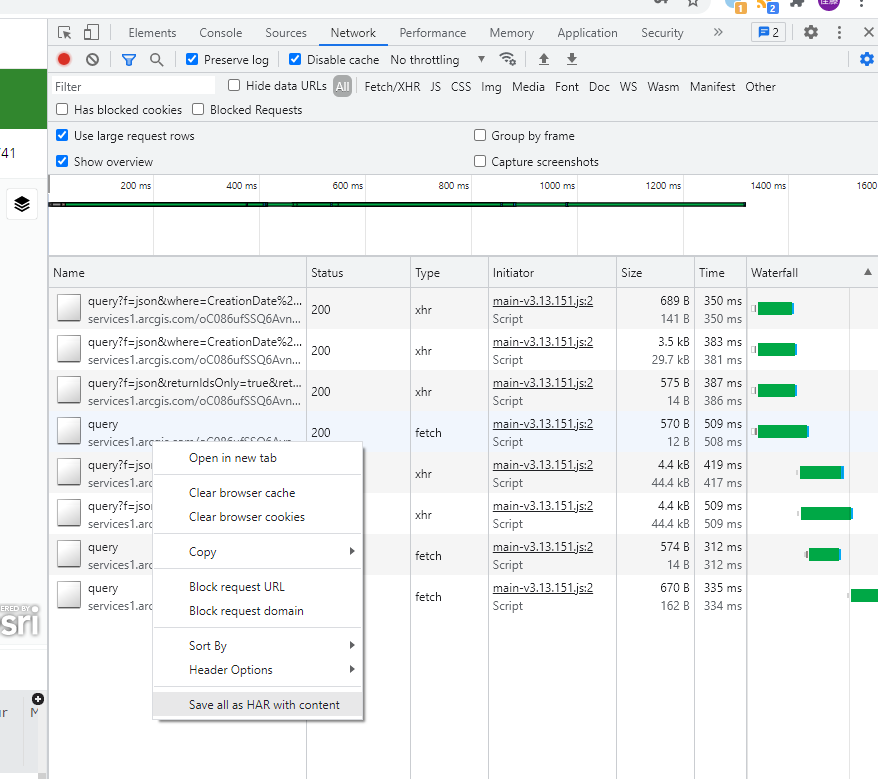Enable Has blocked cookies checkbox

click(x=62, y=109)
